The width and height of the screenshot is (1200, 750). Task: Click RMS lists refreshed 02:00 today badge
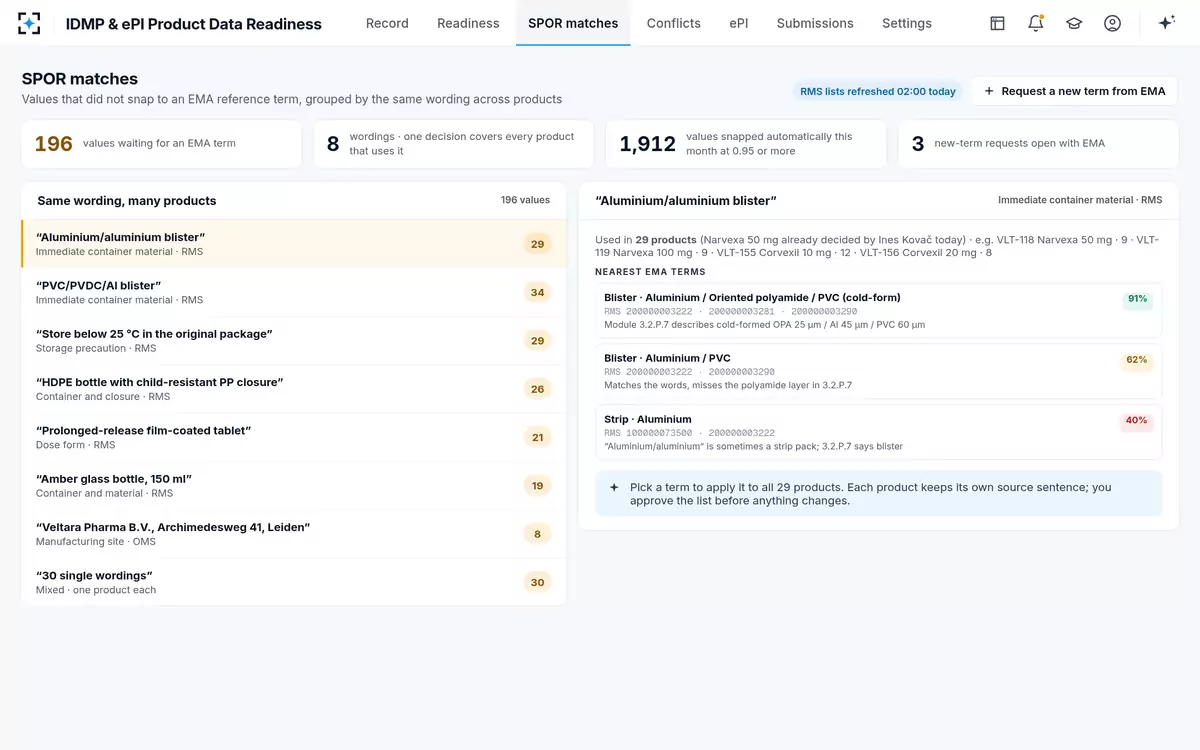[878, 91]
